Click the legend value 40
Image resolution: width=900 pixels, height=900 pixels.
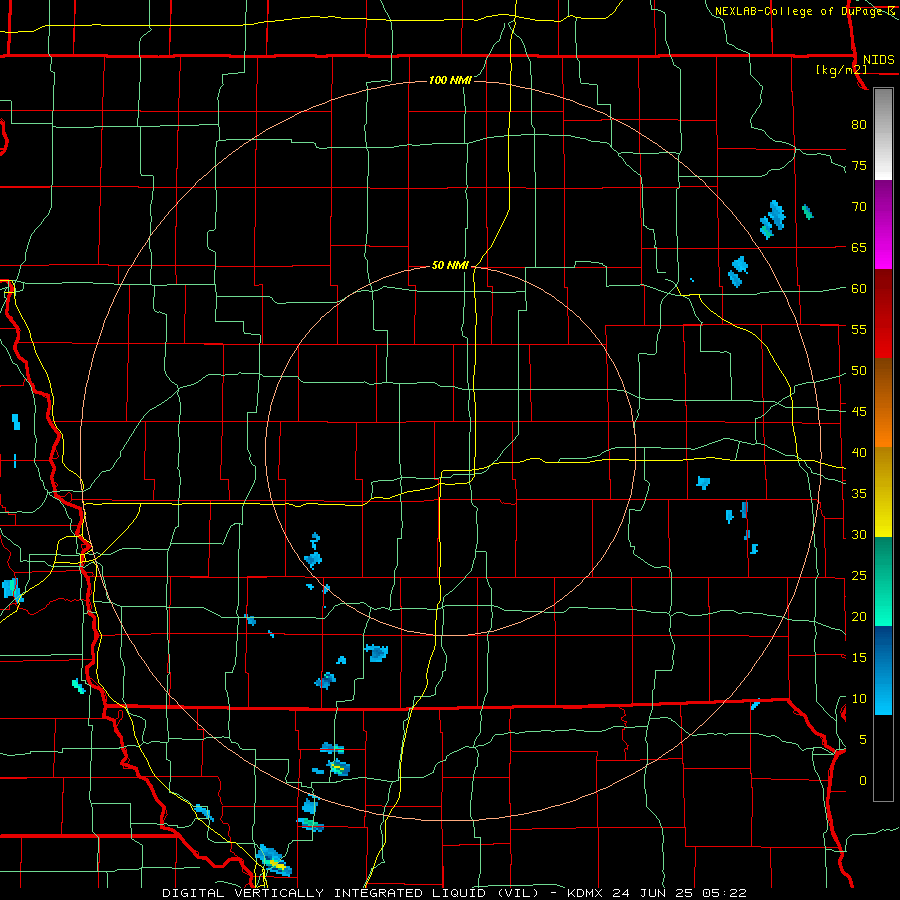pos(859,452)
